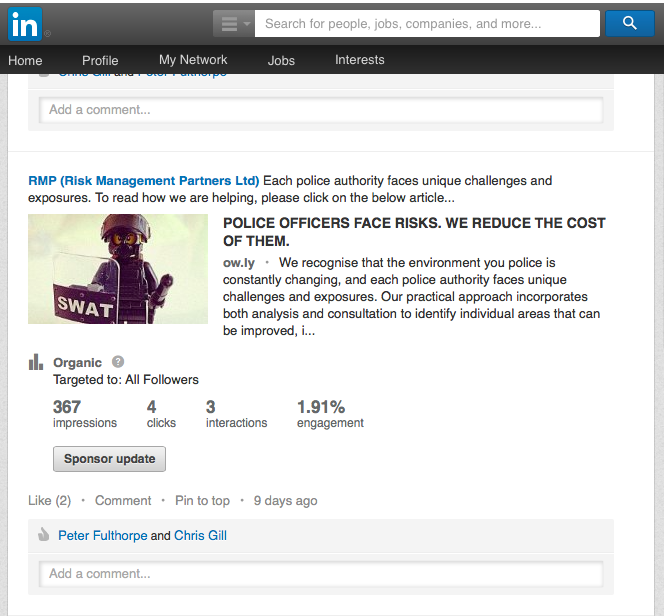Viewport: 664px width, 616px height.
Task: Click the thumbs-up icon beside Peter Fulthorpe
Action: click(x=43, y=534)
